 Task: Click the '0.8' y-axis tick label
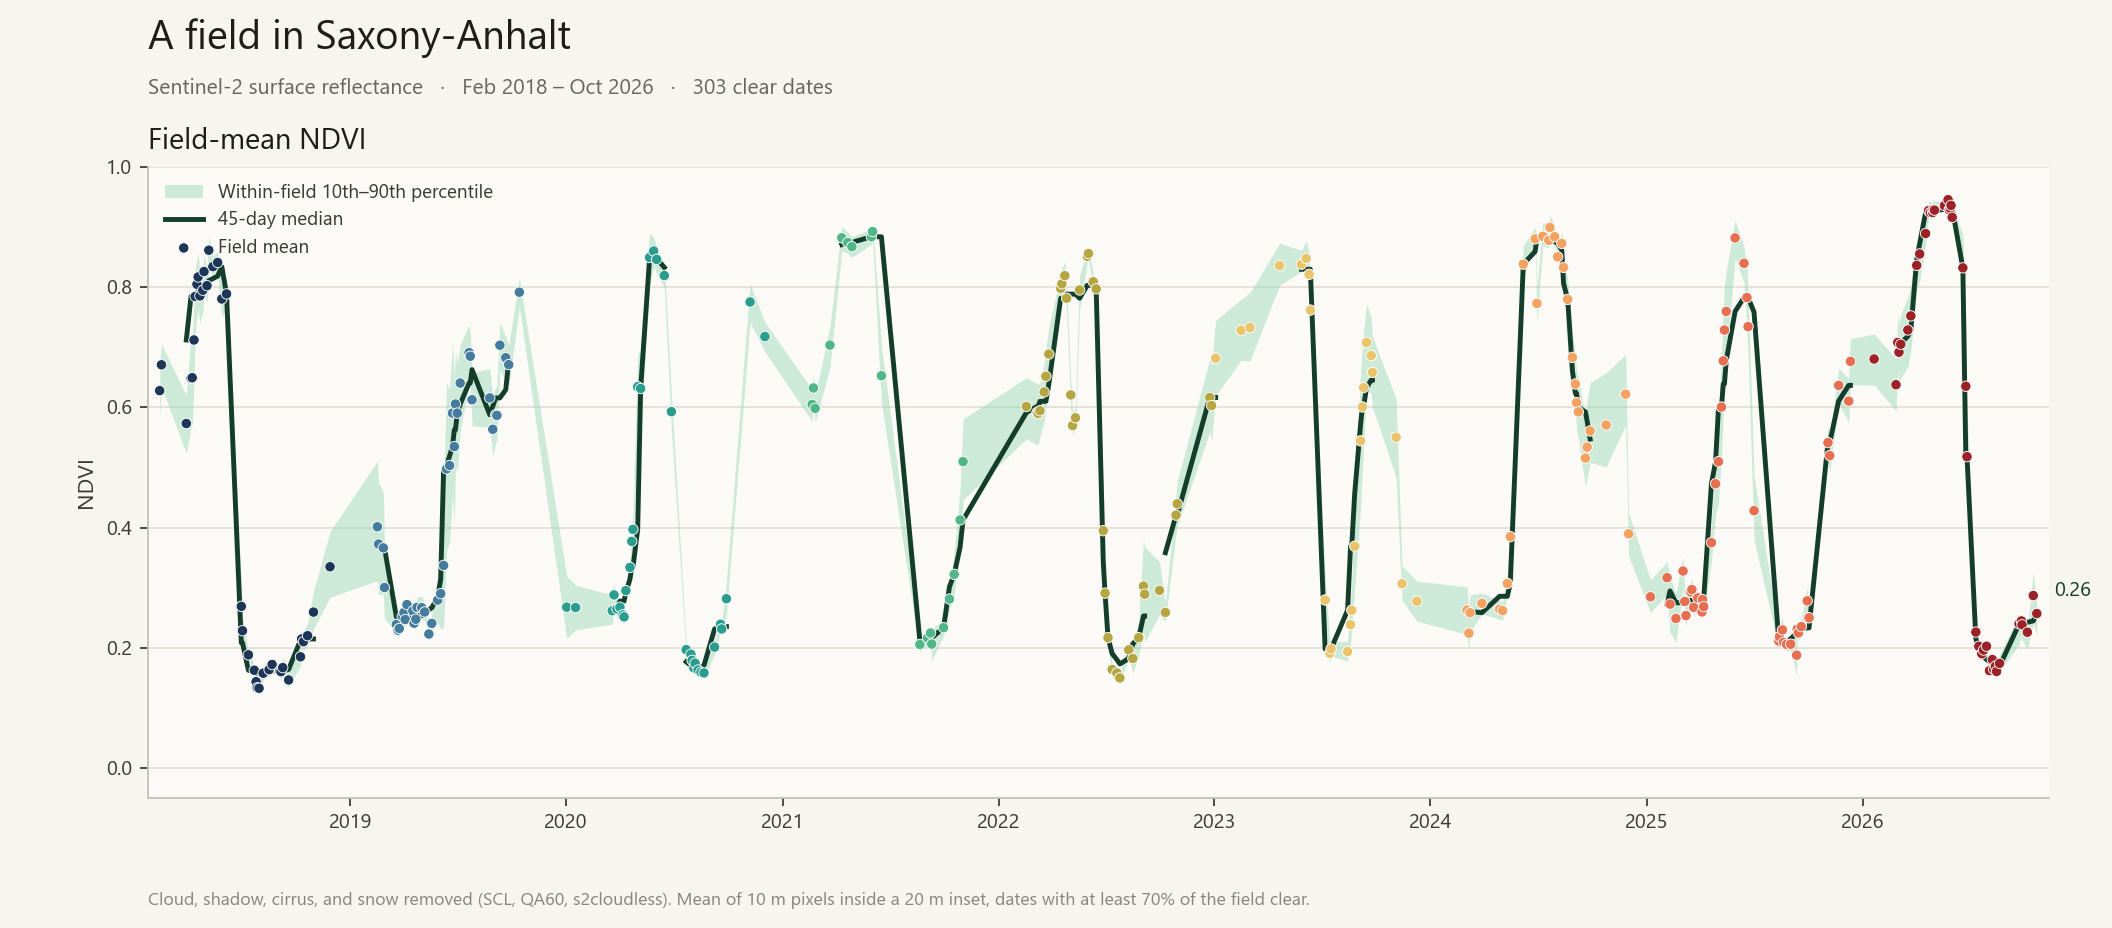[x=119, y=287]
